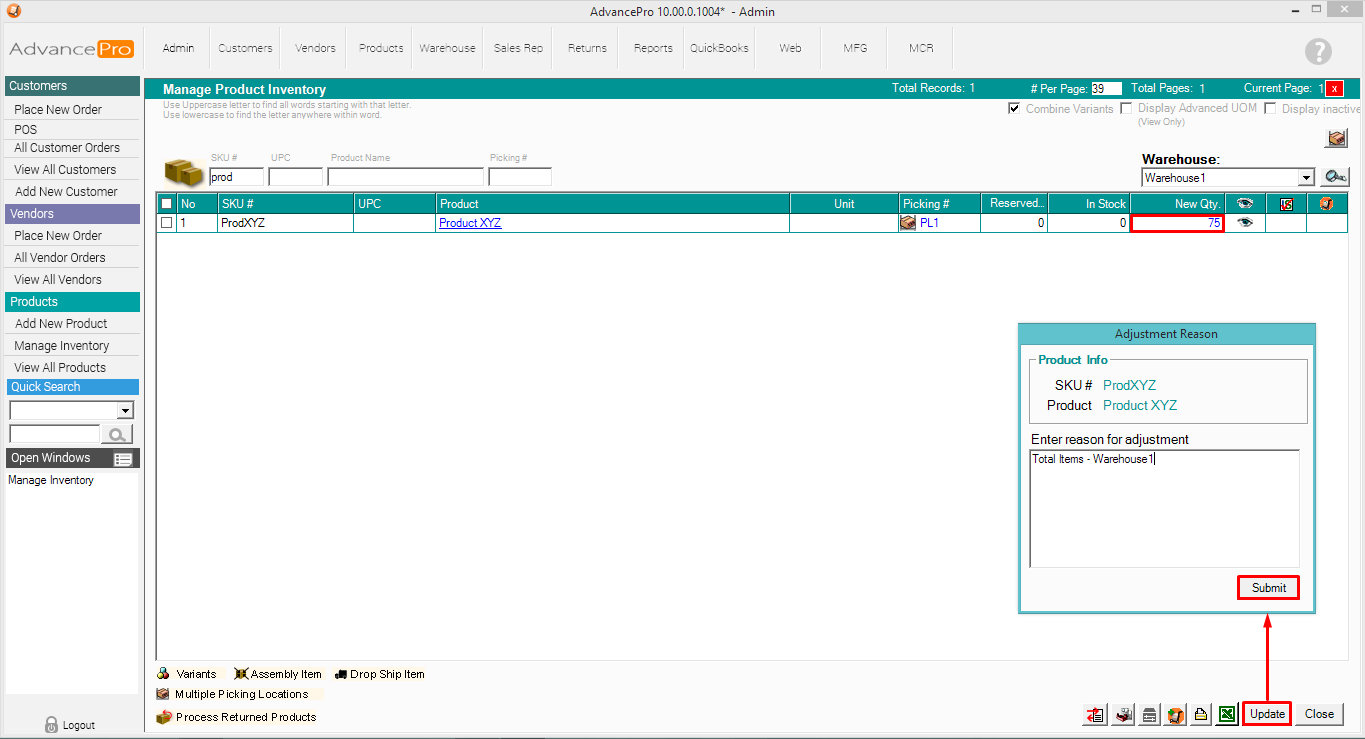The image size is (1365, 739).
Task: Click the Open Windows list icon
Action: click(123, 459)
